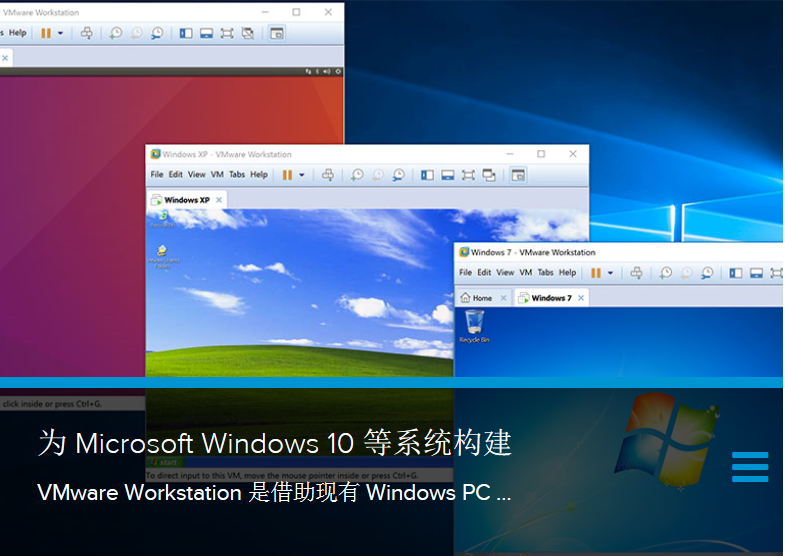
Task: Take a snapshot in top-left VMware window
Action: coord(116,33)
